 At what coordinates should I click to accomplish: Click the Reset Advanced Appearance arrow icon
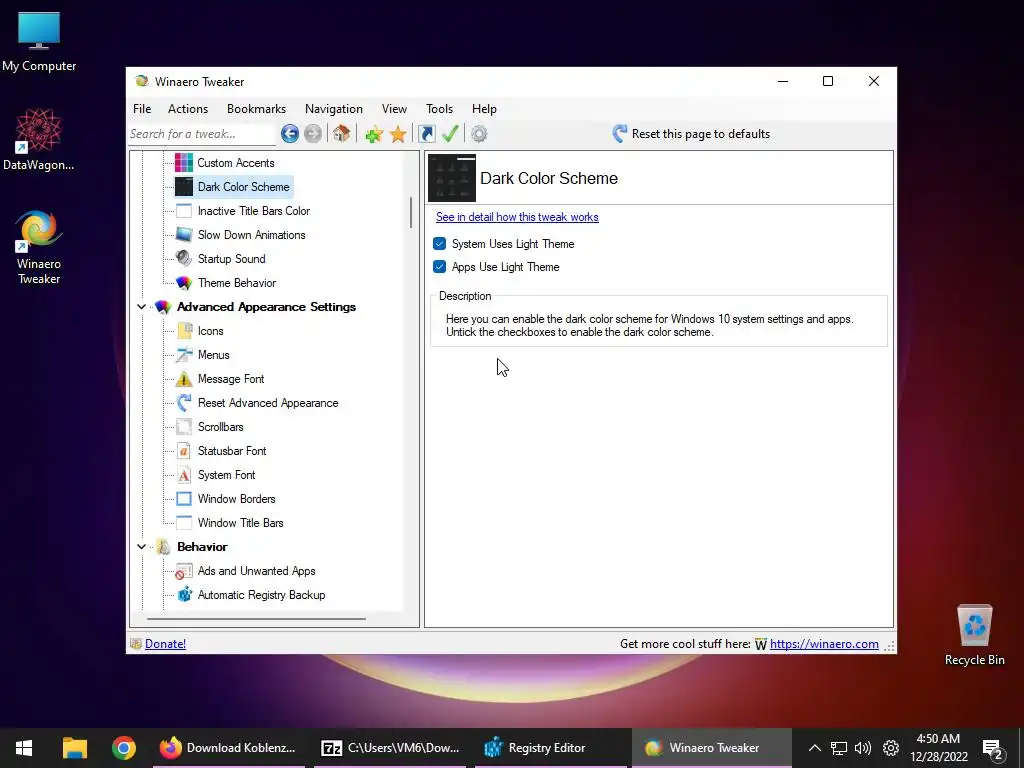184,403
